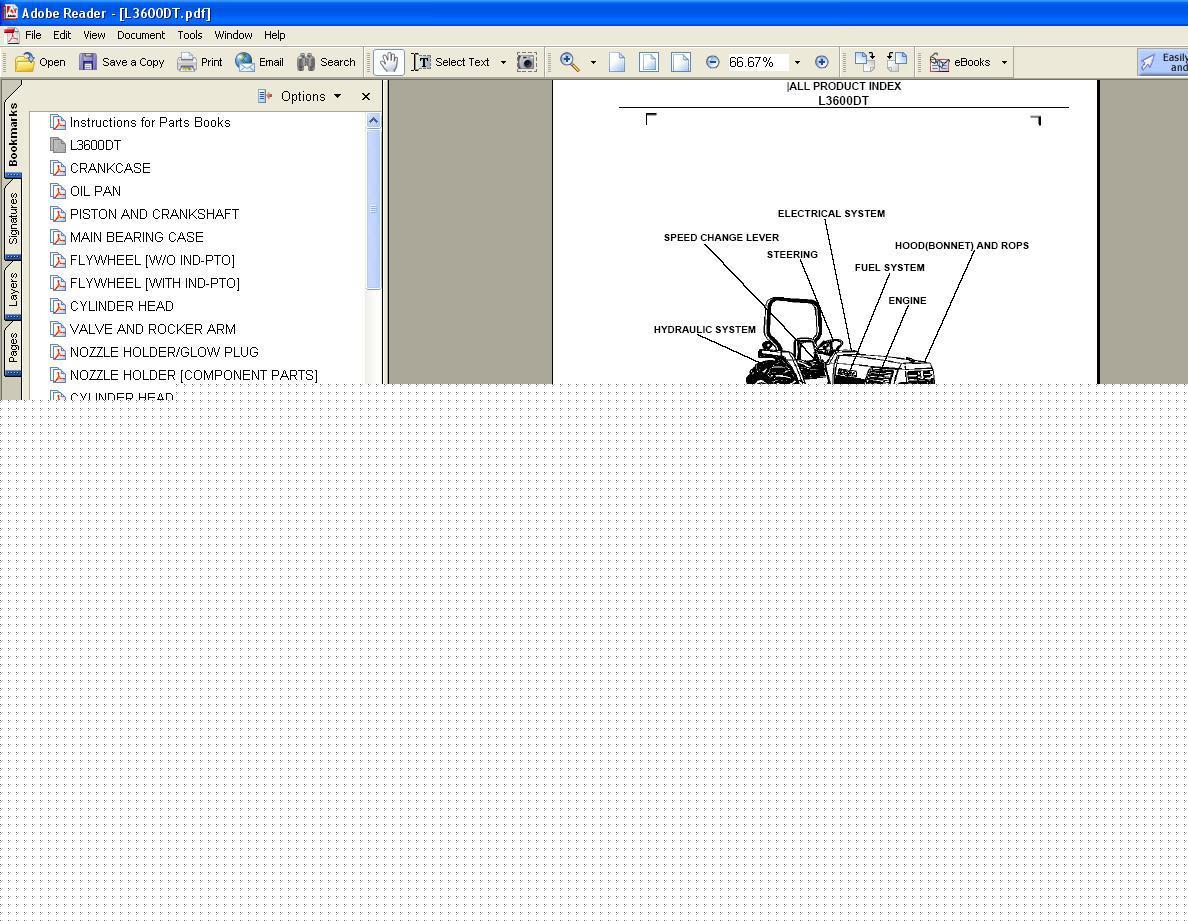Click the Save a Copy floppy icon
The image size is (1188, 921).
click(x=88, y=62)
